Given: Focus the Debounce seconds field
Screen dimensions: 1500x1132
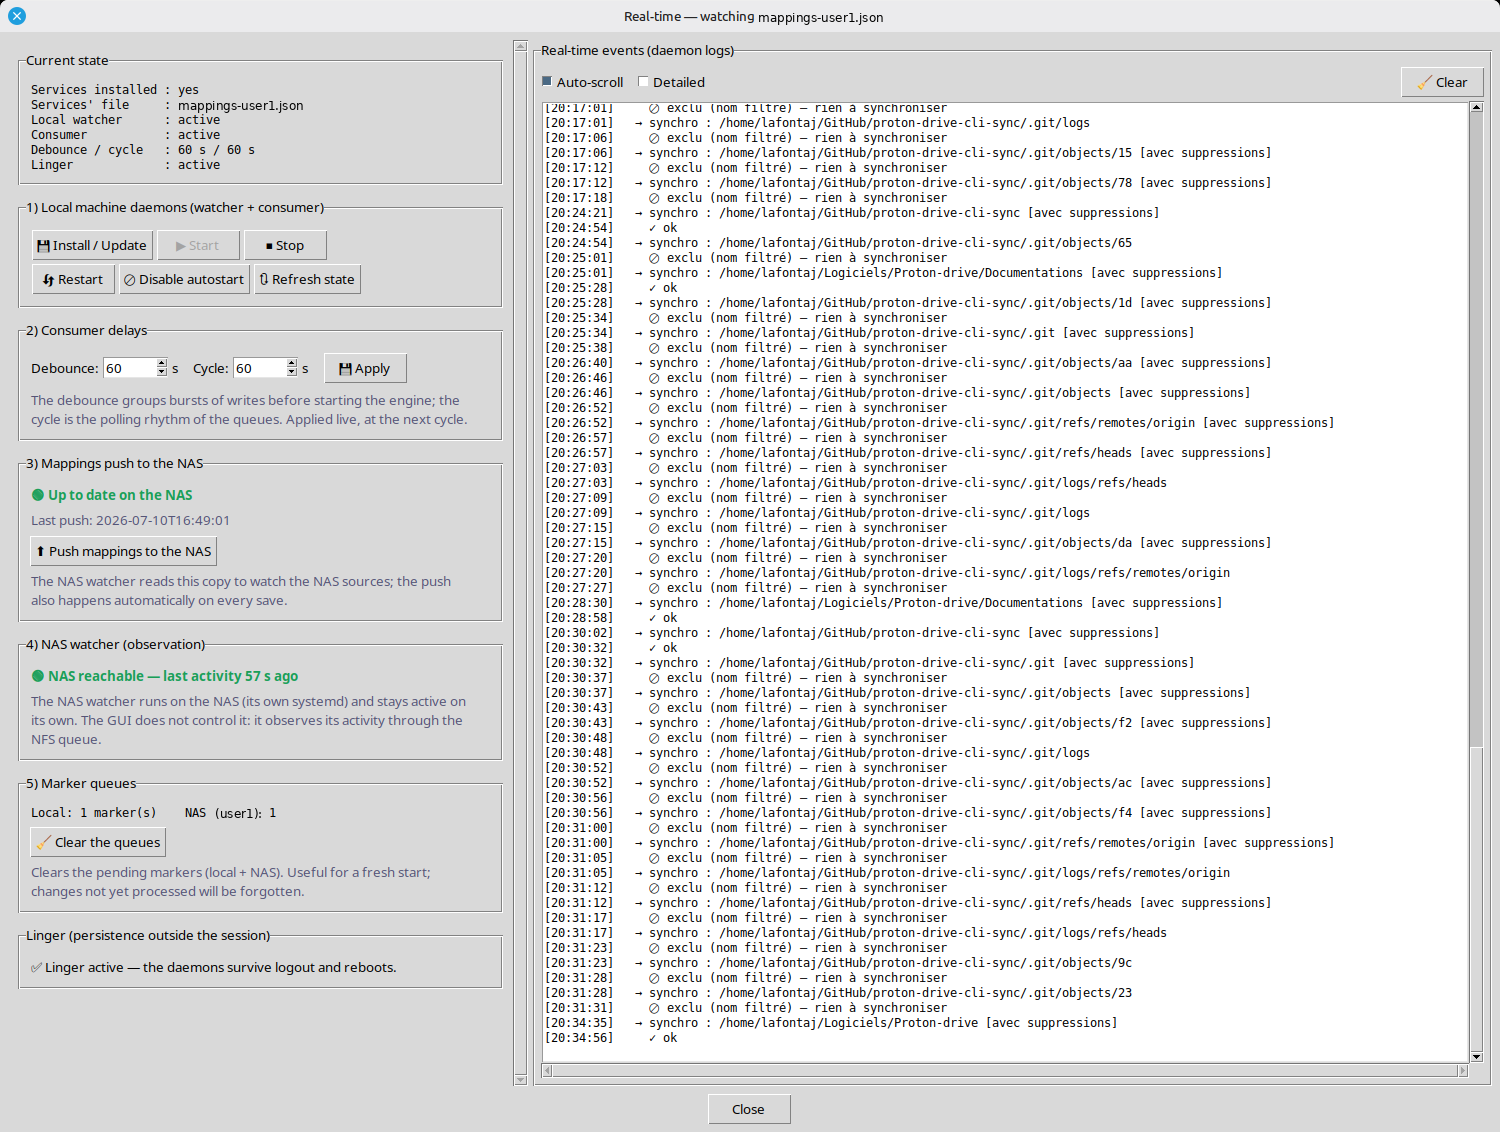Looking at the screenshot, I should click(x=130, y=368).
